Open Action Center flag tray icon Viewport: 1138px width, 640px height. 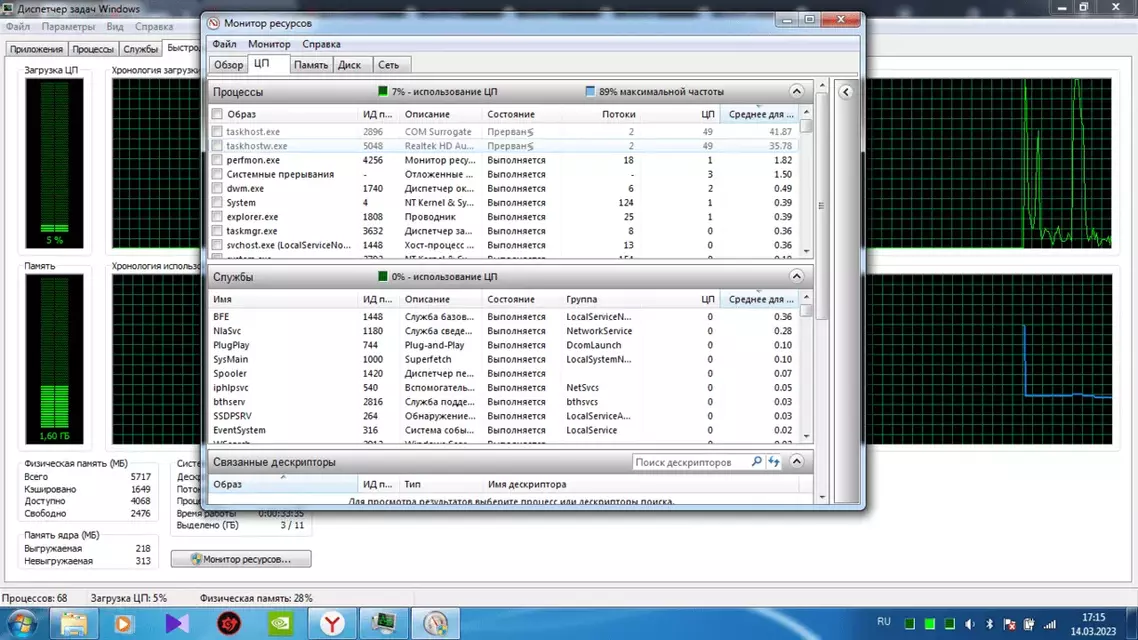pyautogui.click(x=1010, y=624)
